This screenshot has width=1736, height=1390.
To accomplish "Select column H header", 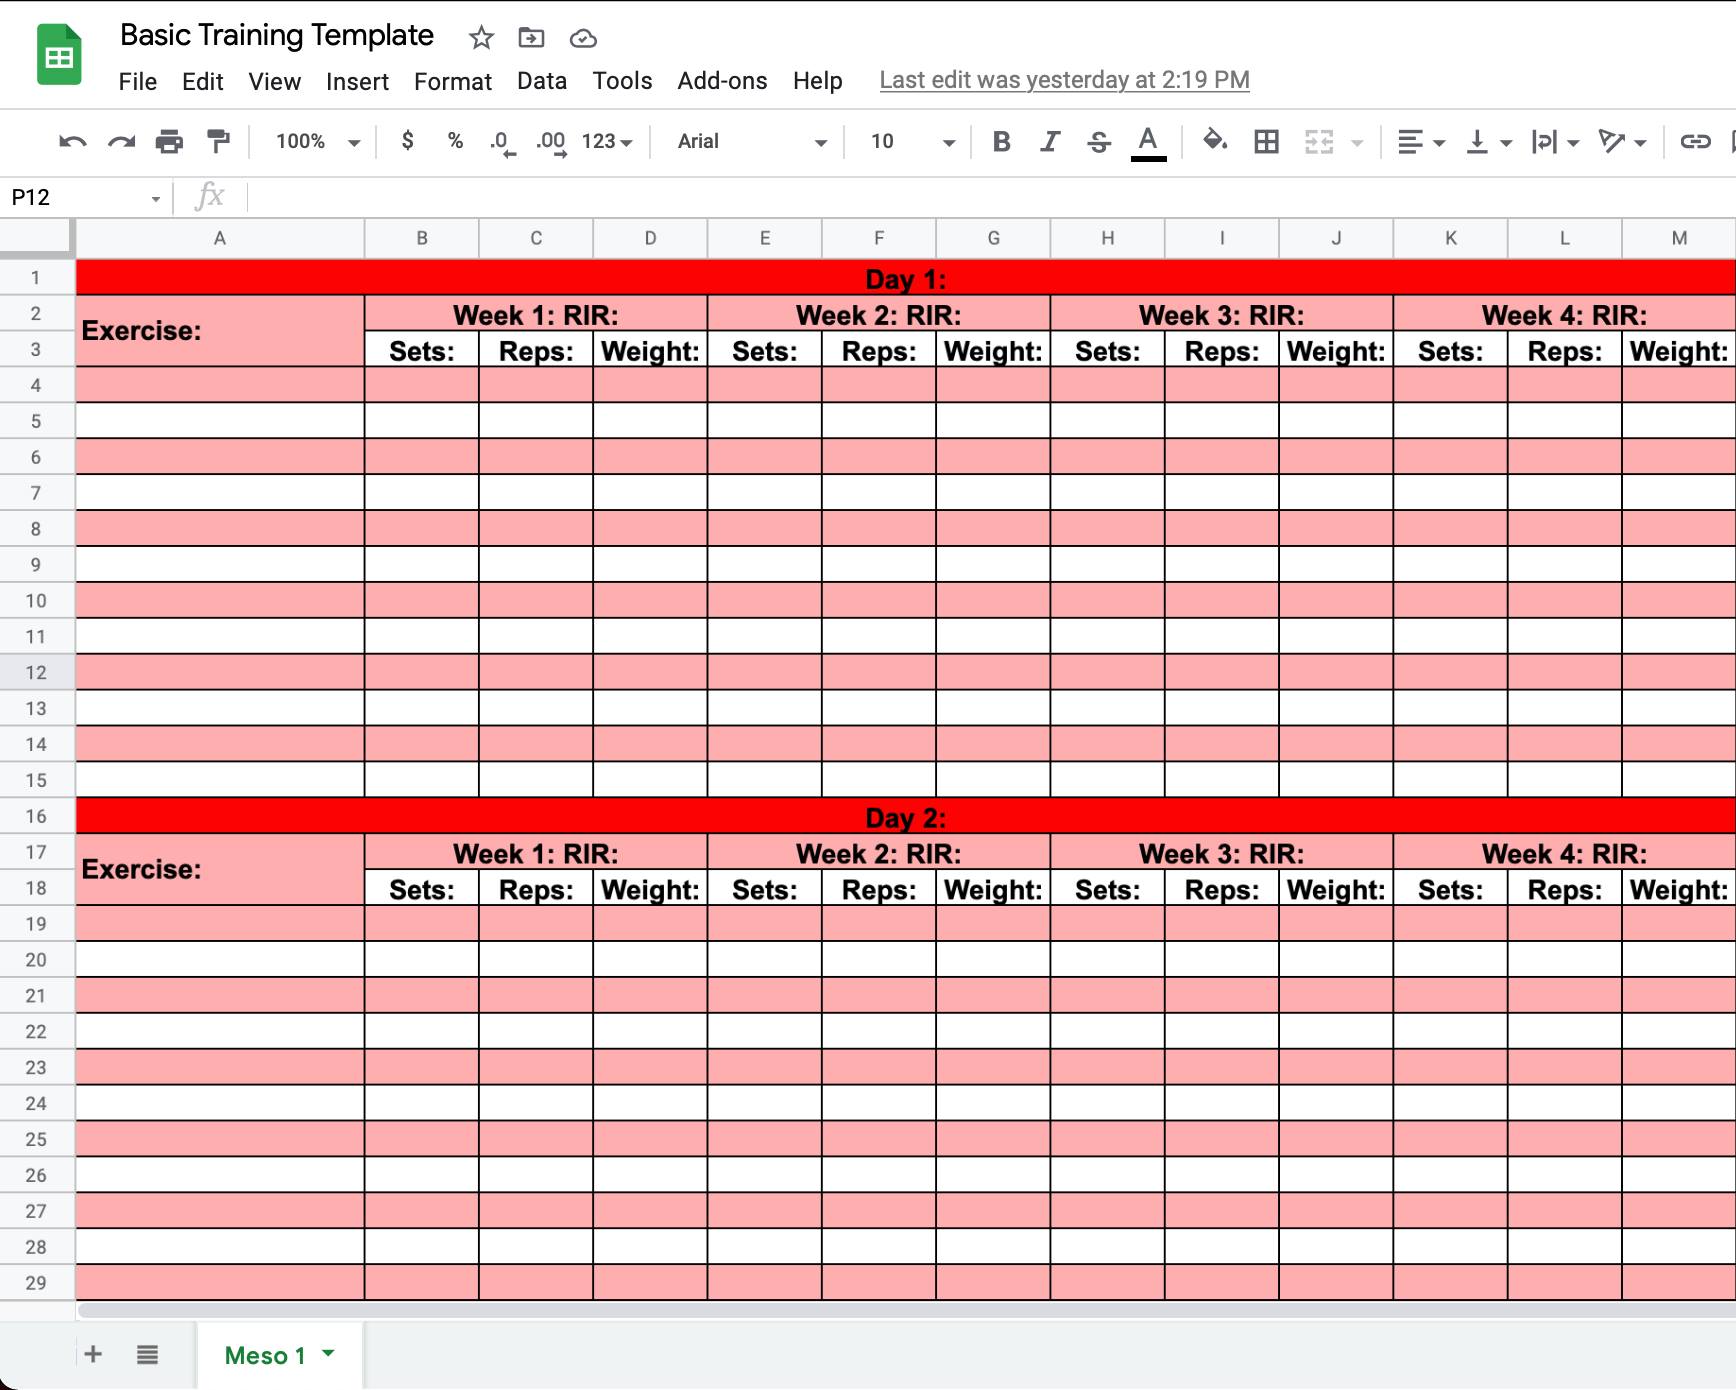I will (x=1108, y=238).
